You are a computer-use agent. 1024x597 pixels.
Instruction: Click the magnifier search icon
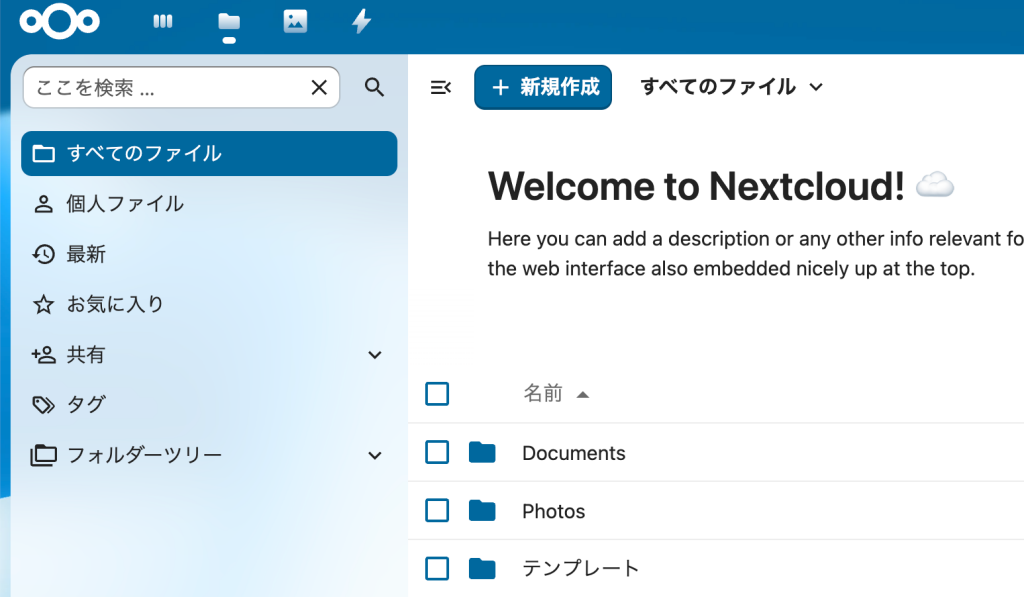374,88
